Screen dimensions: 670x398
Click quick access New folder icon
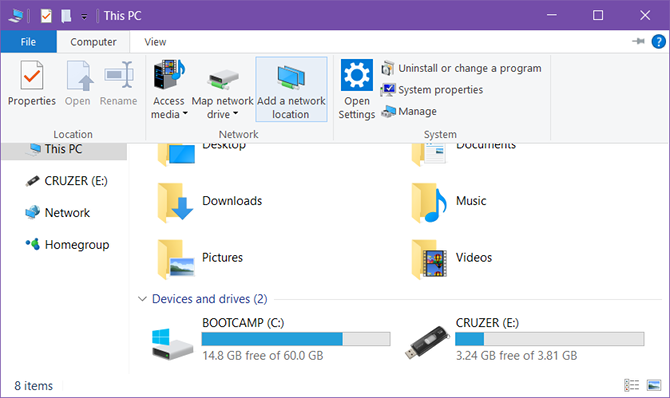tap(66, 16)
